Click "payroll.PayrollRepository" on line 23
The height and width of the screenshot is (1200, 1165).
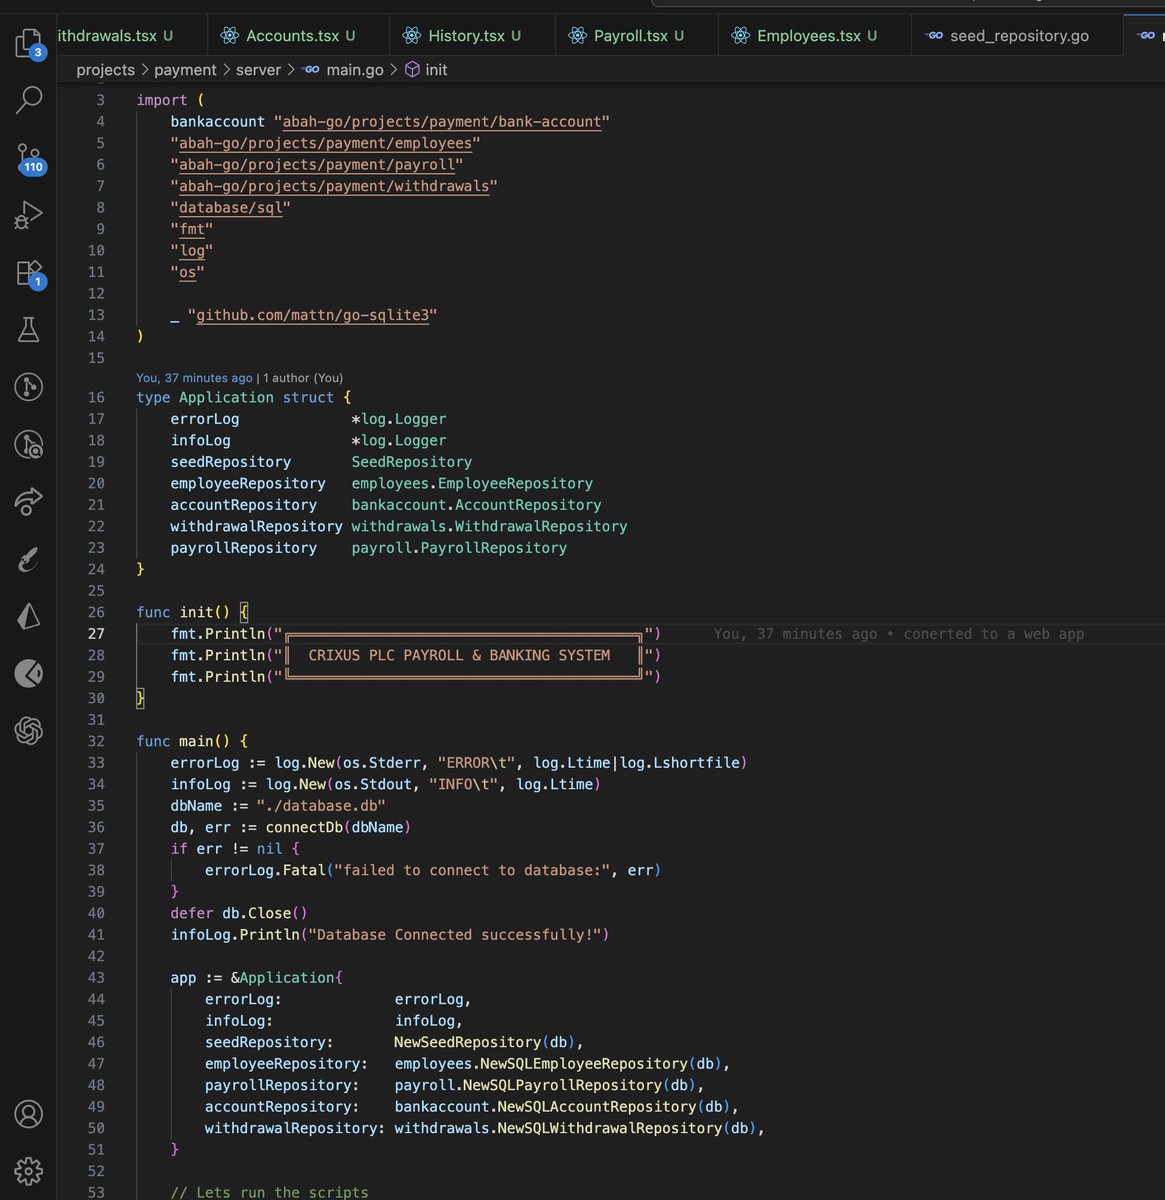tap(459, 548)
